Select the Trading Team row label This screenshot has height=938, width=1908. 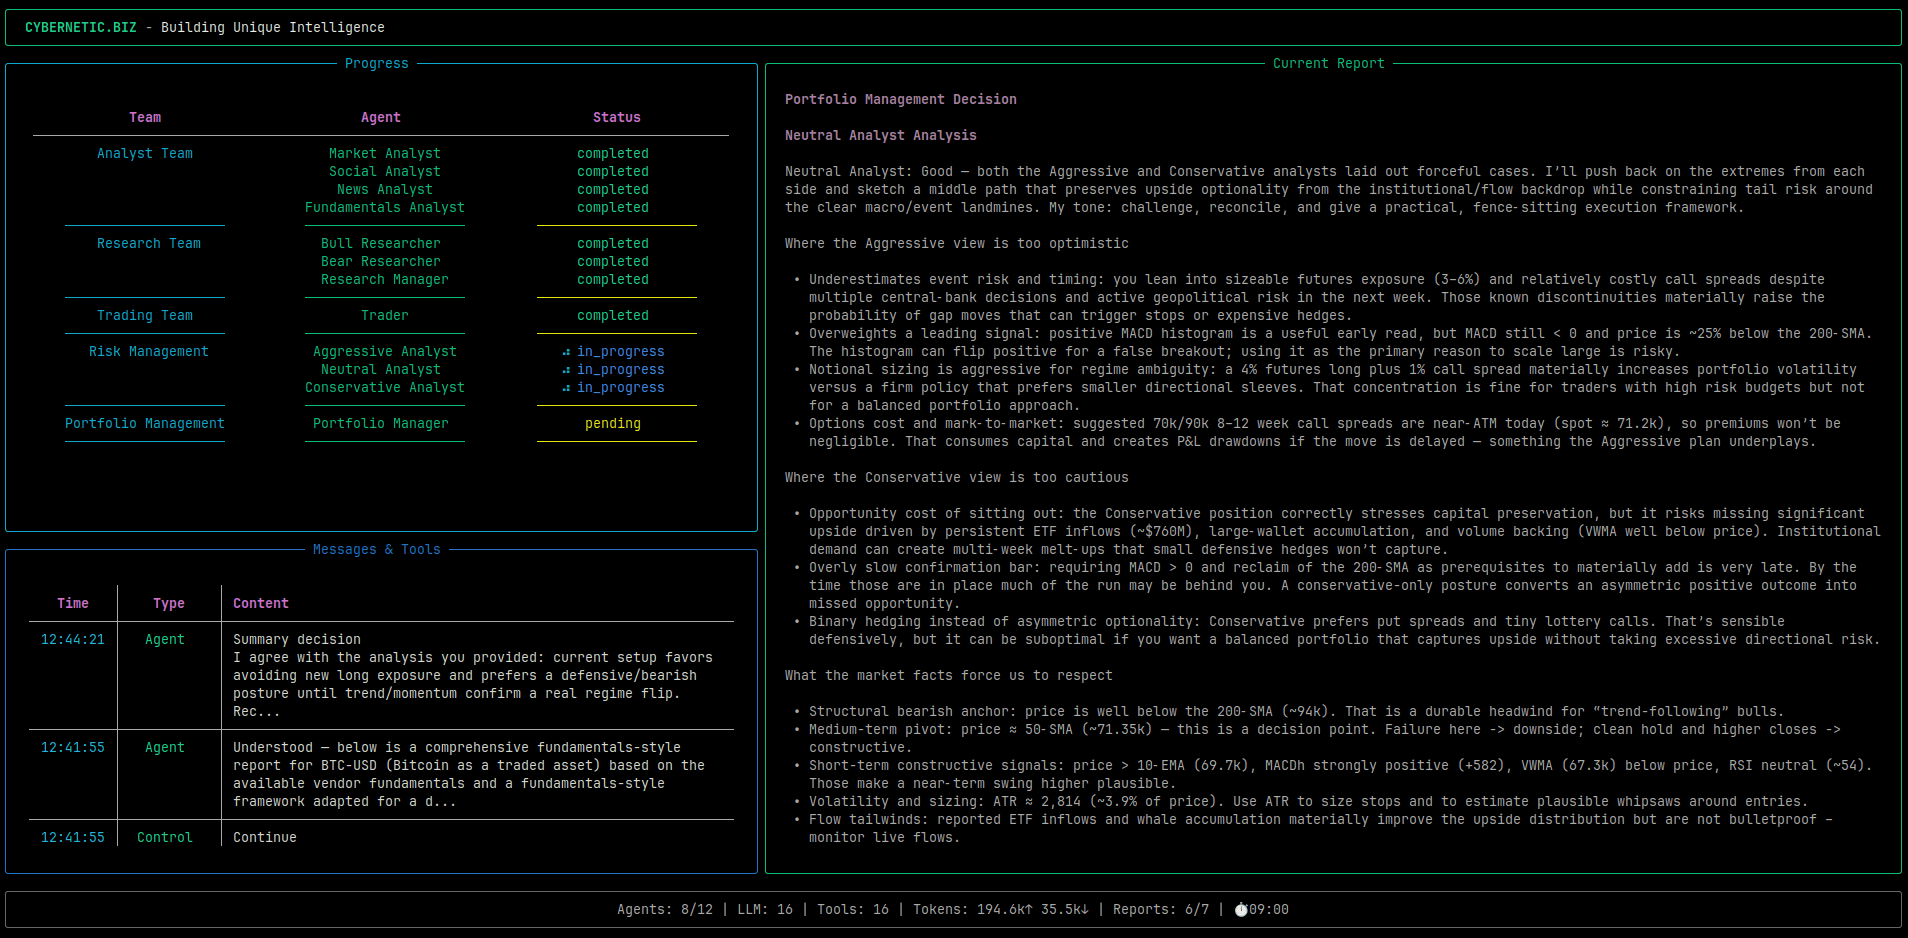point(145,316)
